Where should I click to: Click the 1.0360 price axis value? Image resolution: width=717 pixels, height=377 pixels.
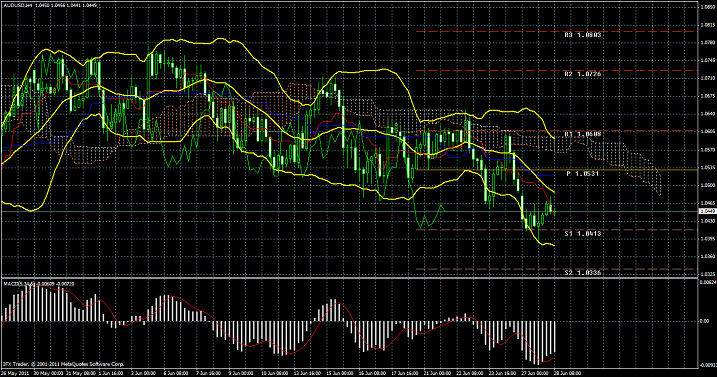(x=707, y=256)
